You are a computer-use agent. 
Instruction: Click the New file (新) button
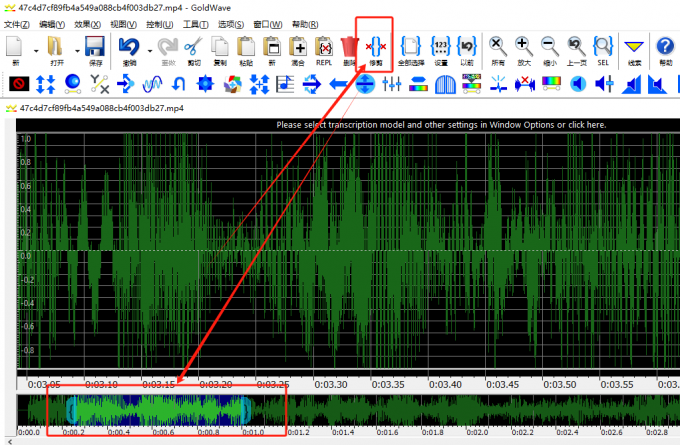pyautogui.click(x=16, y=51)
